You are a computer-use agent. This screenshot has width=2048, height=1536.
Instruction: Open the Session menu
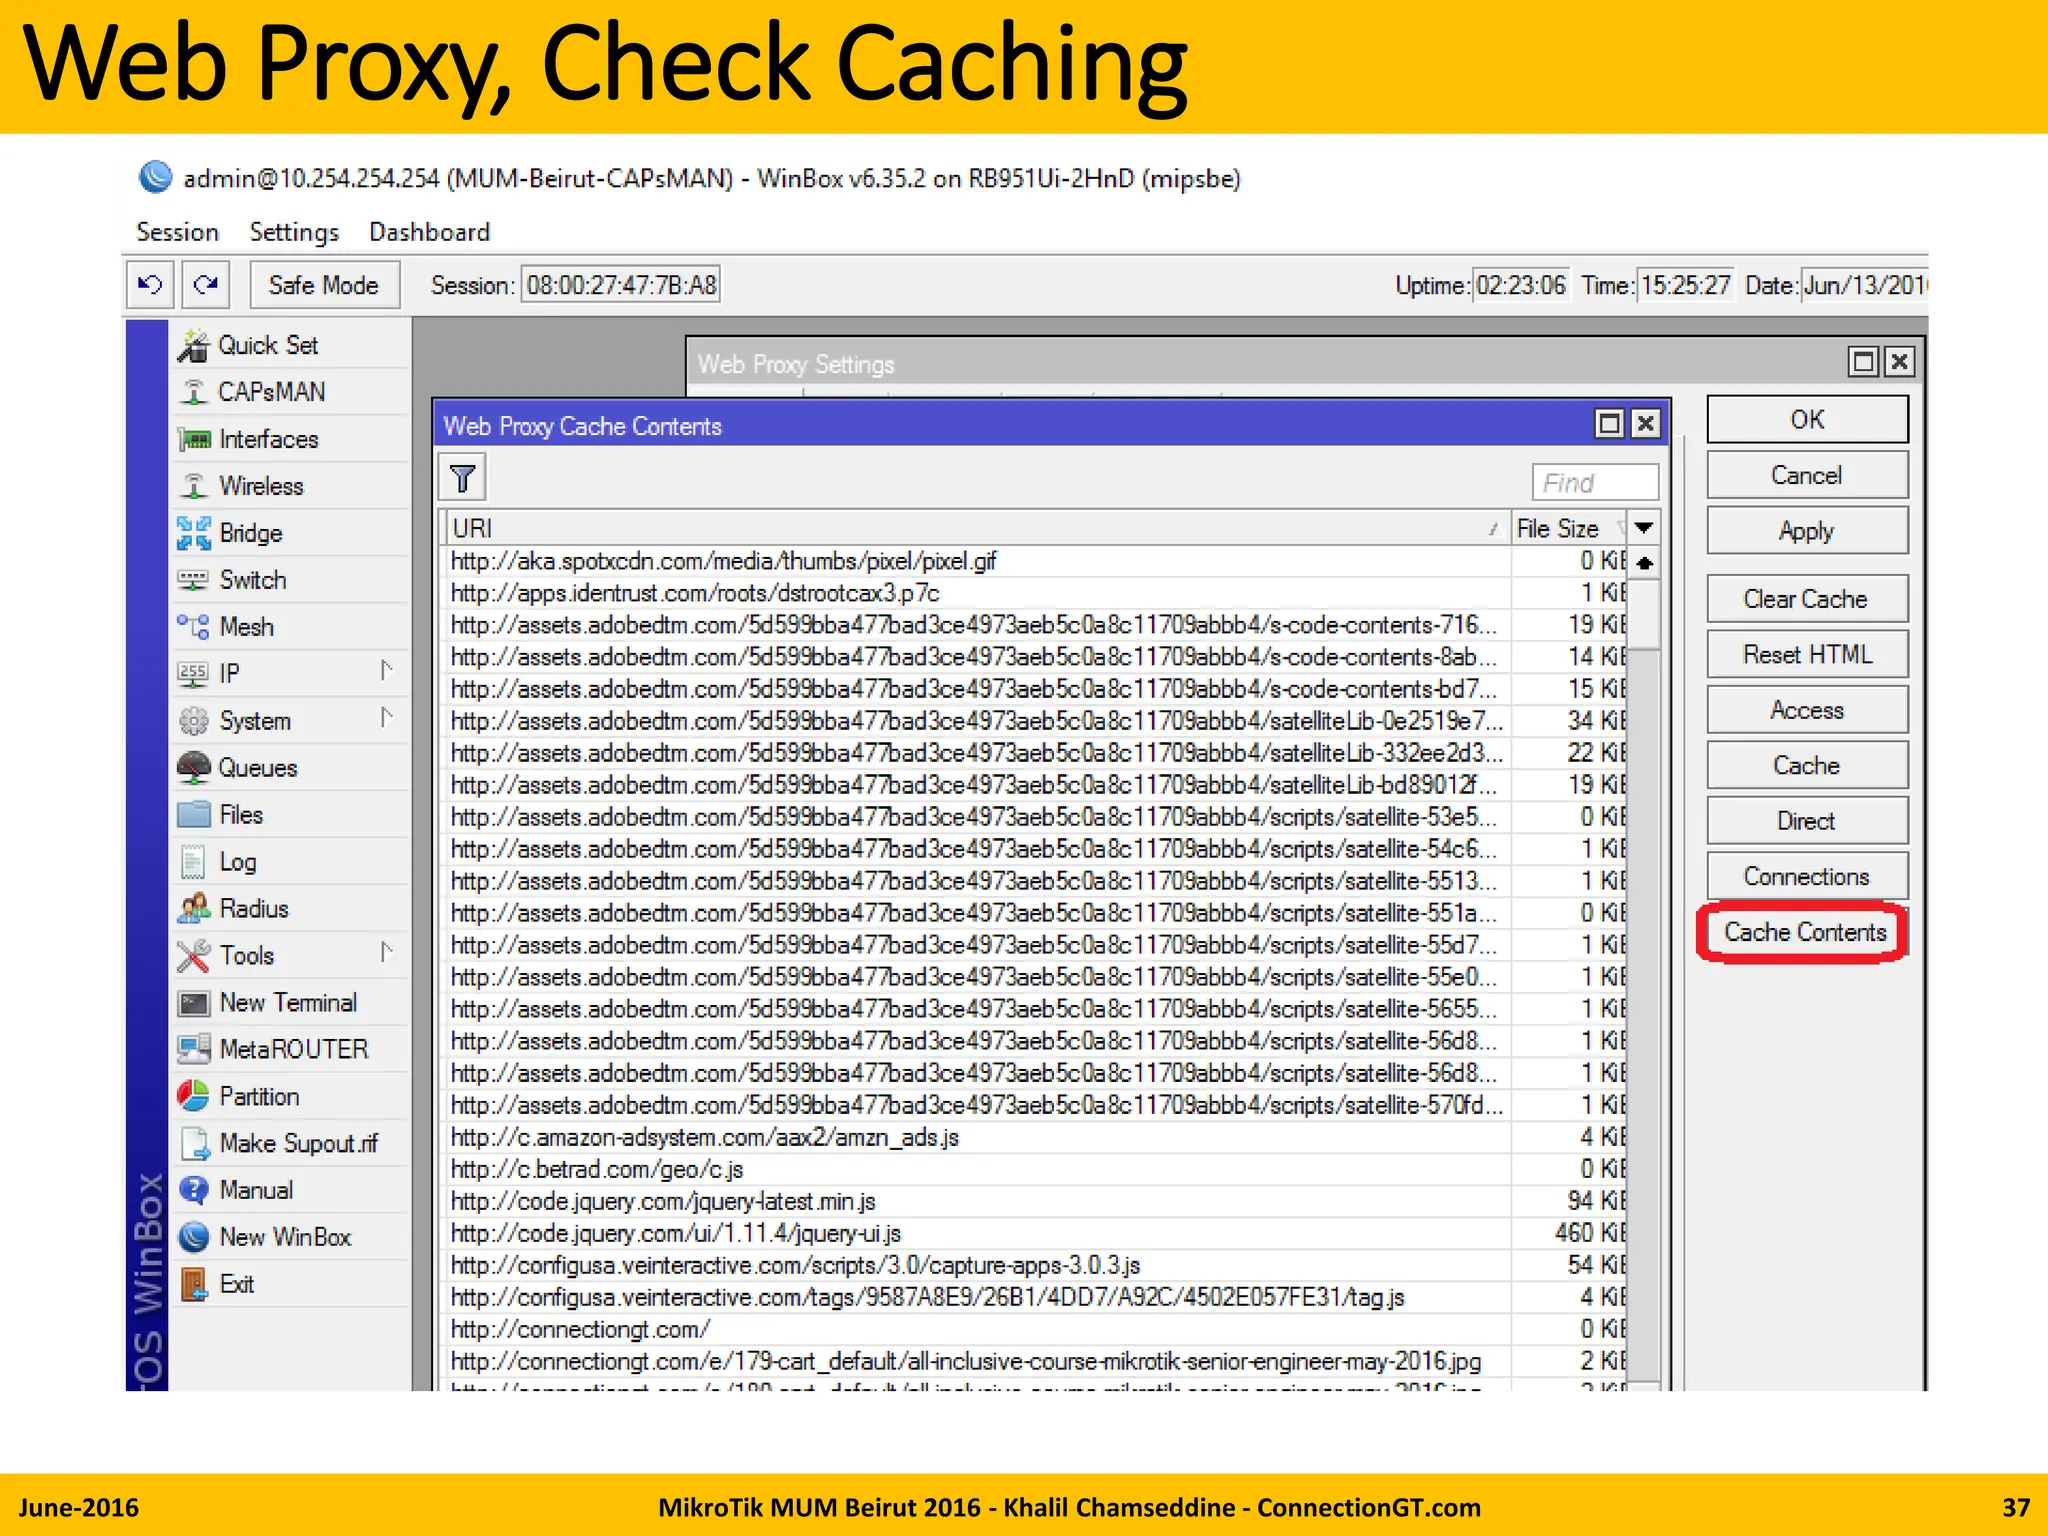click(x=177, y=232)
